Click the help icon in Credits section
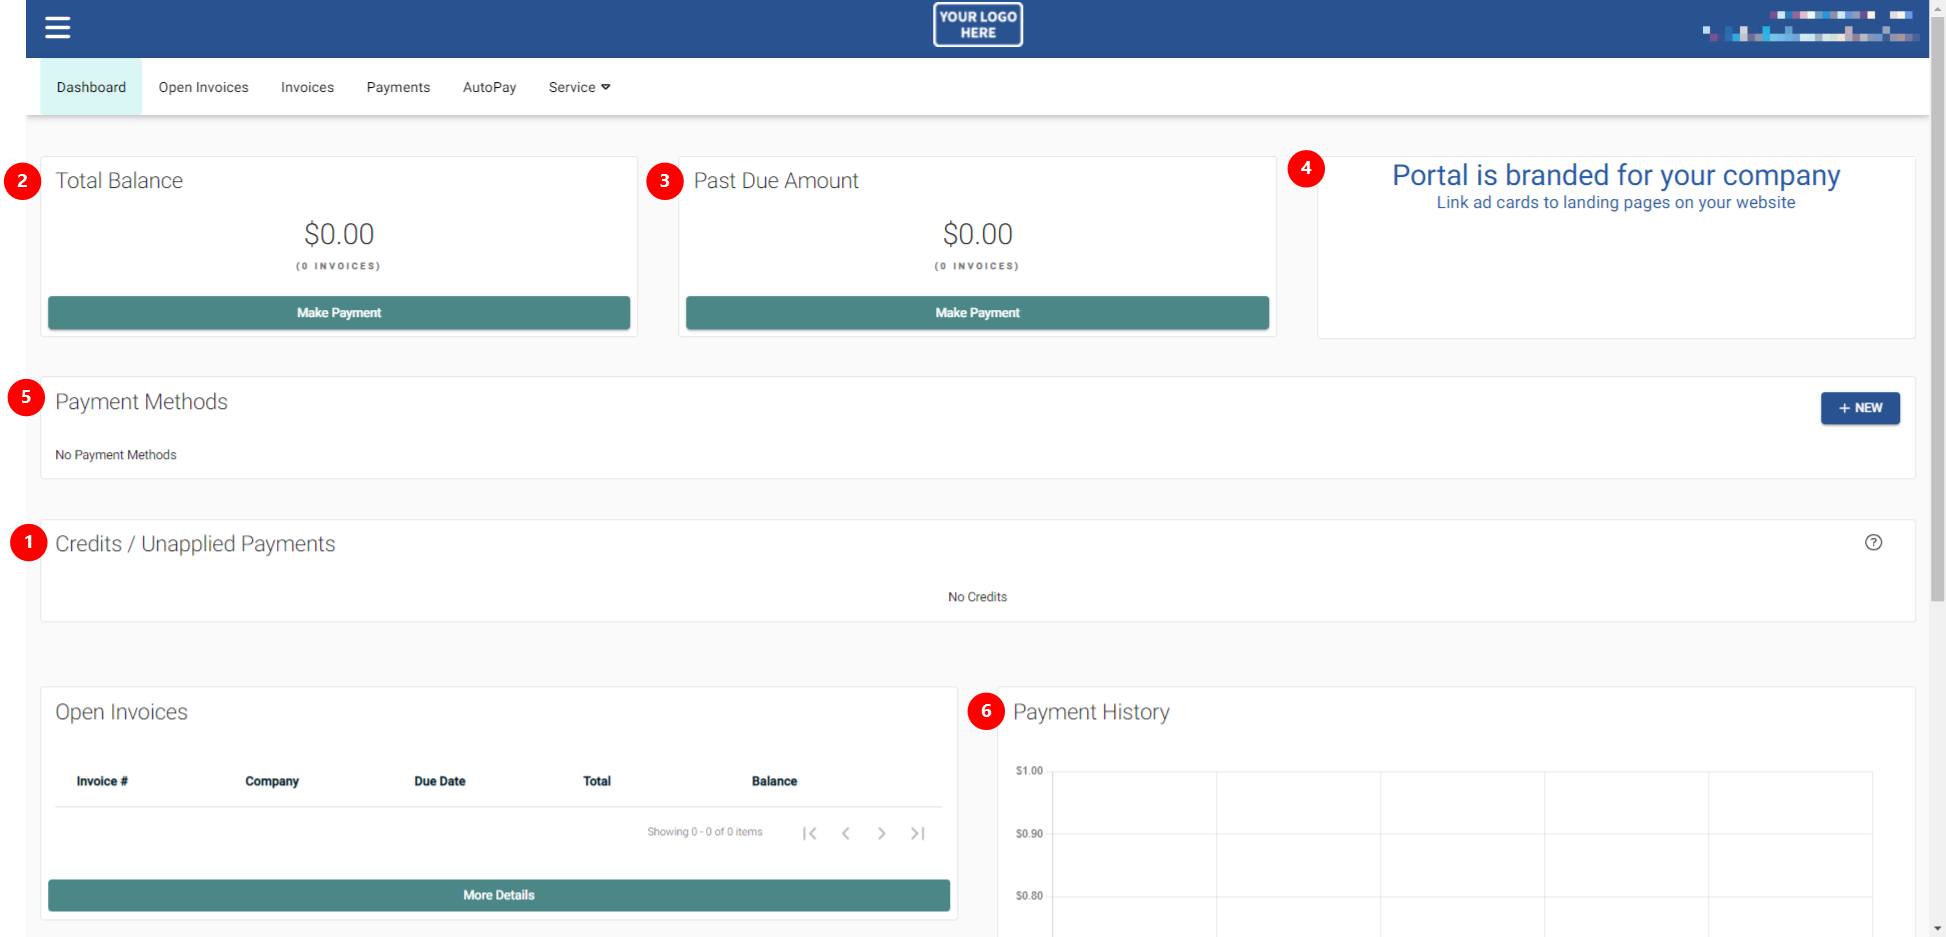 click(x=1873, y=543)
